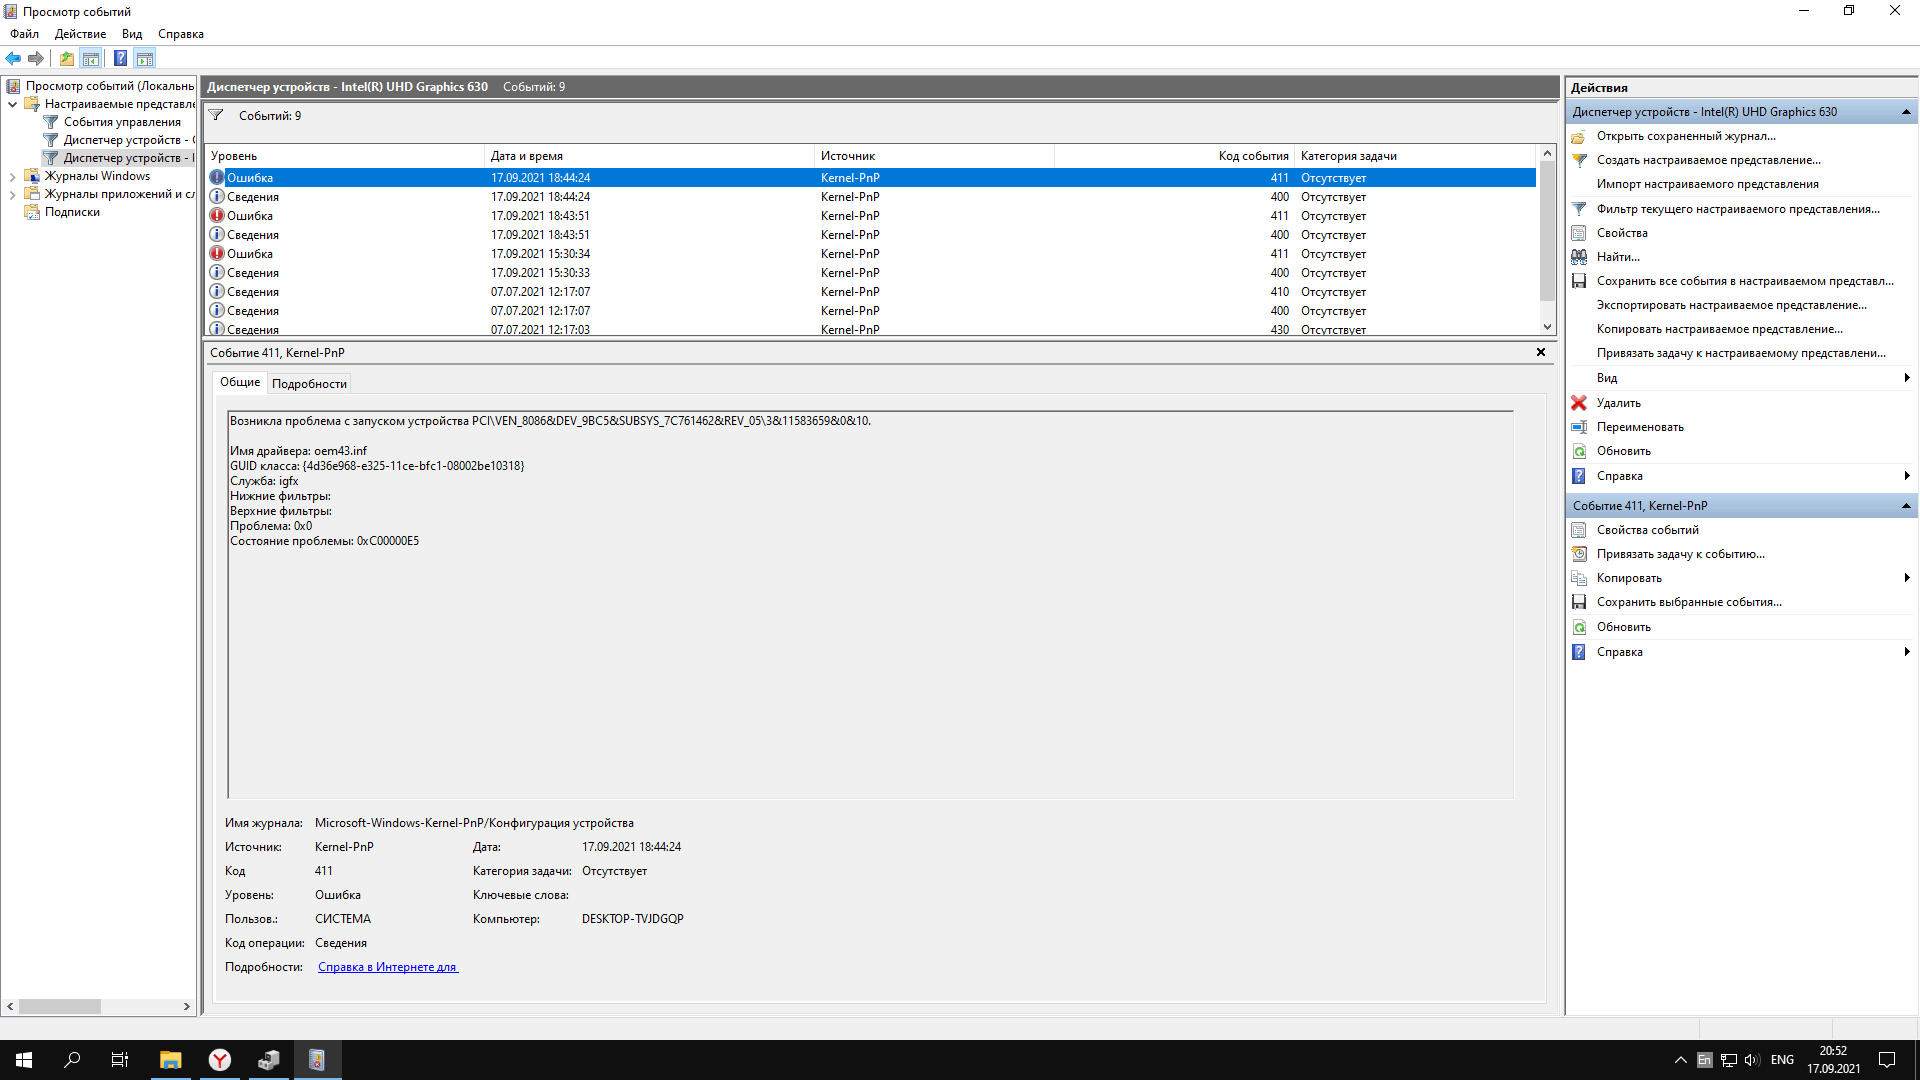
Task: Click the red Delete X icon
Action: pos(1579,403)
